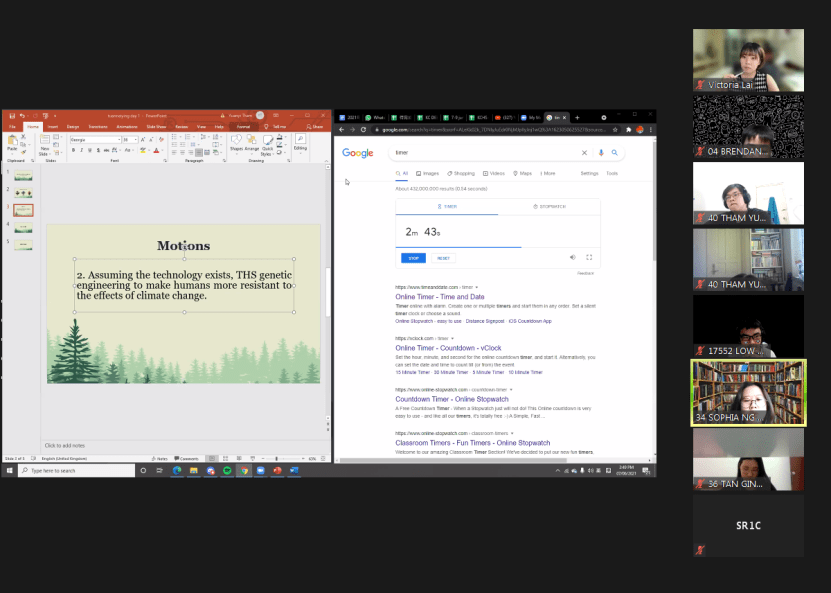
Task: Click the red font color button
Action: pos(156,151)
